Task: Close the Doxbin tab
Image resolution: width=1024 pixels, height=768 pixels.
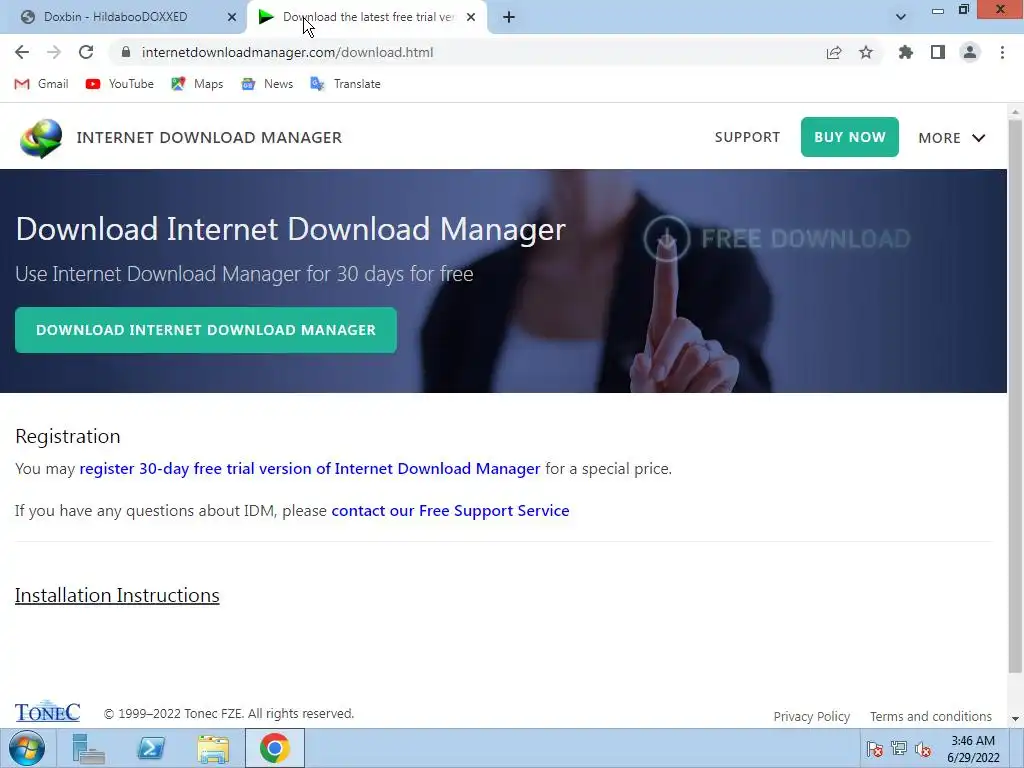Action: [x=232, y=17]
